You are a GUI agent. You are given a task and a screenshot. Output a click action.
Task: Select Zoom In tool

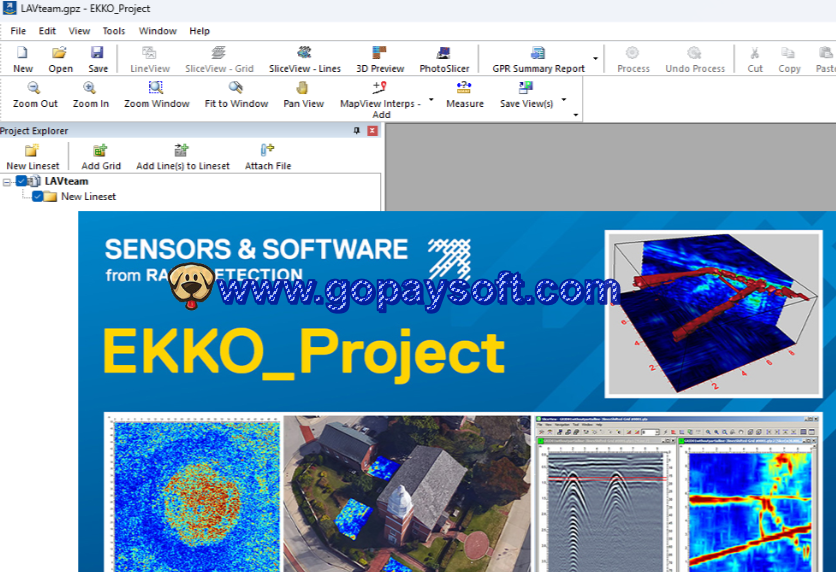point(91,94)
